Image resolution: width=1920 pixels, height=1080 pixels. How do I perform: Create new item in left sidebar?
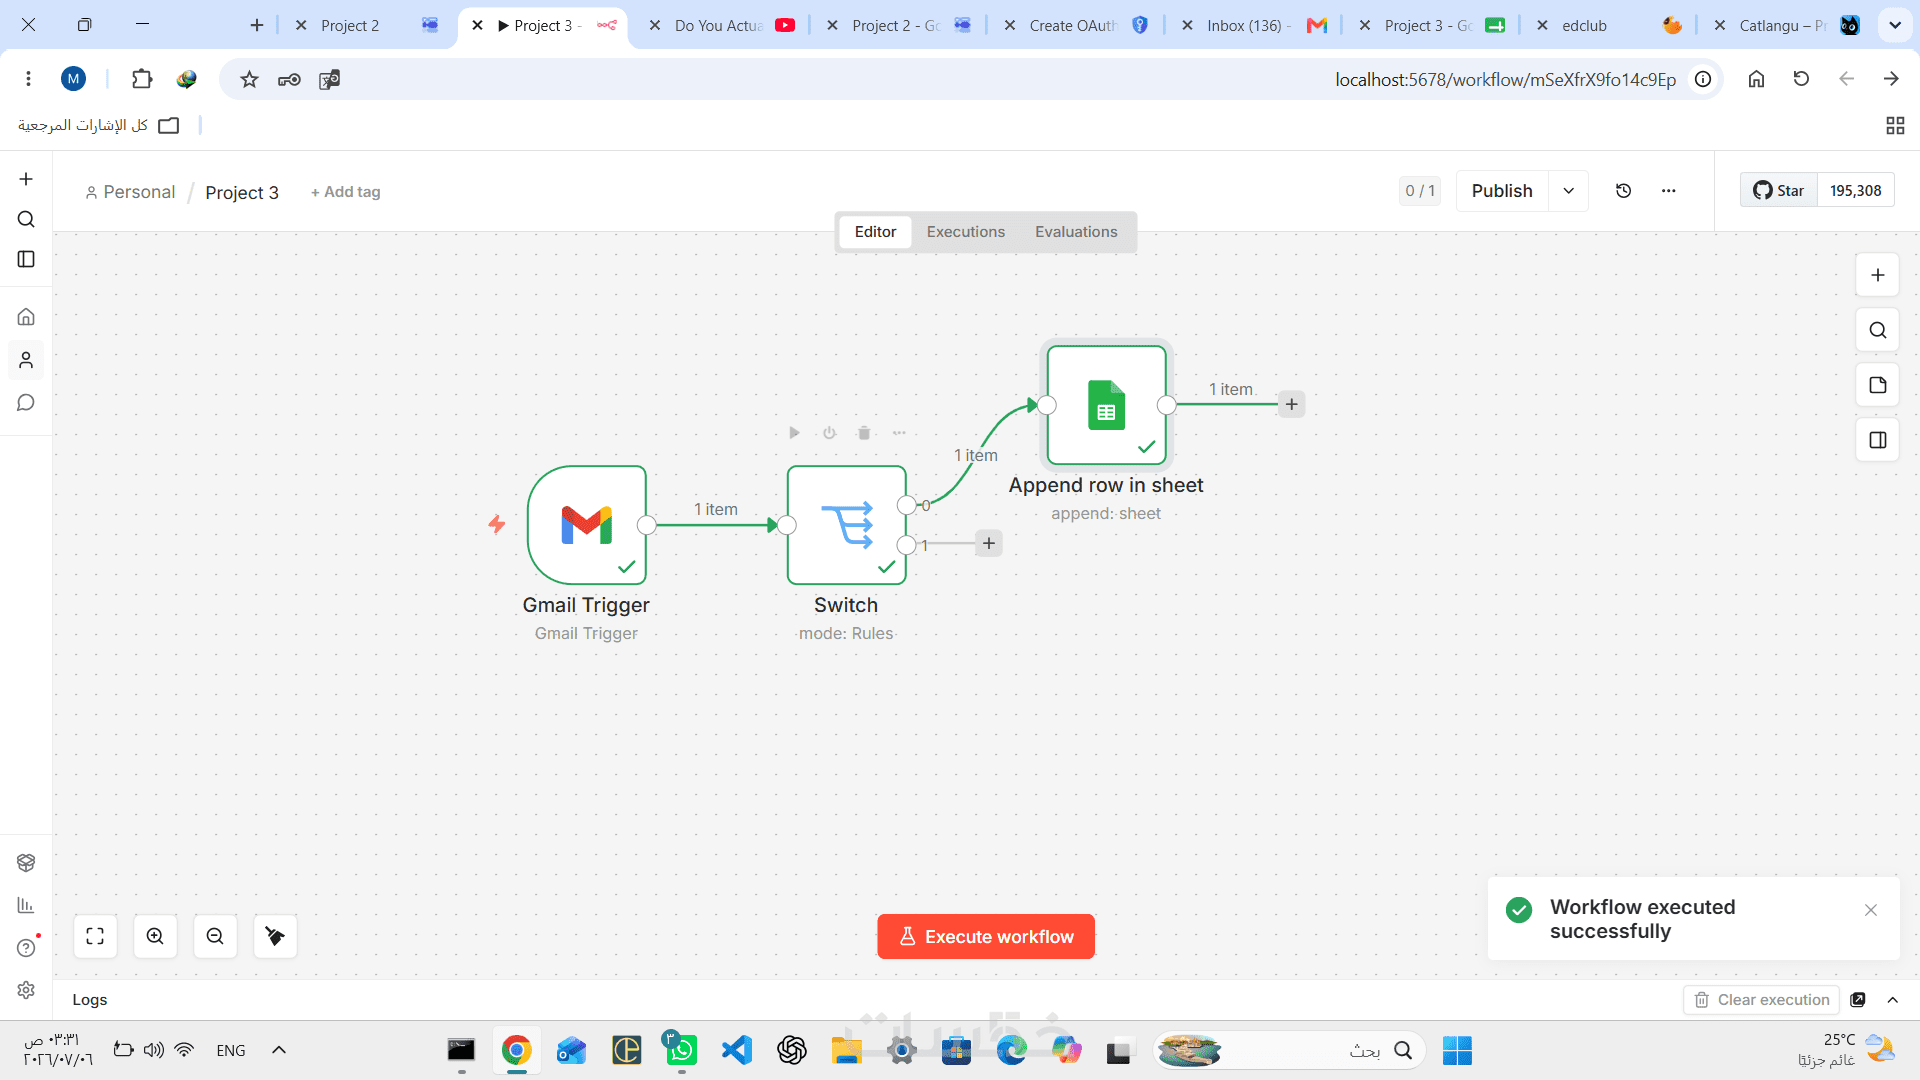click(x=26, y=179)
